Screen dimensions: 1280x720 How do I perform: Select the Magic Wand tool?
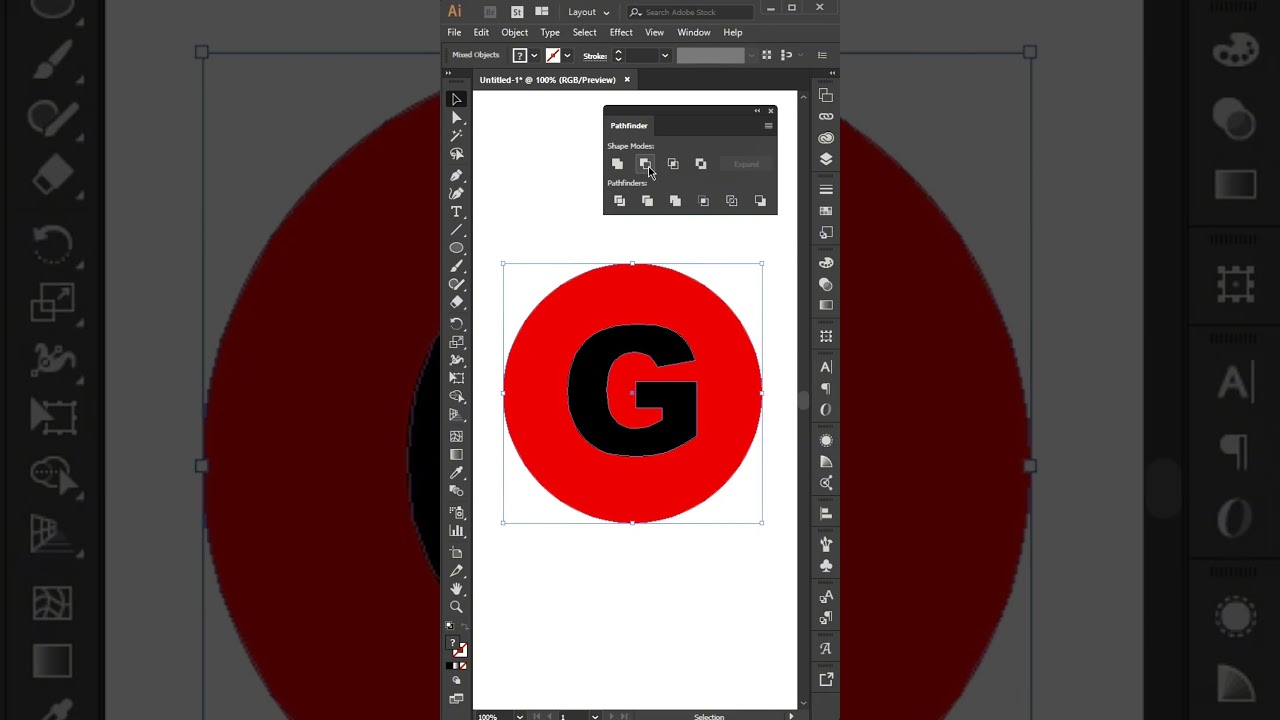pos(457,135)
